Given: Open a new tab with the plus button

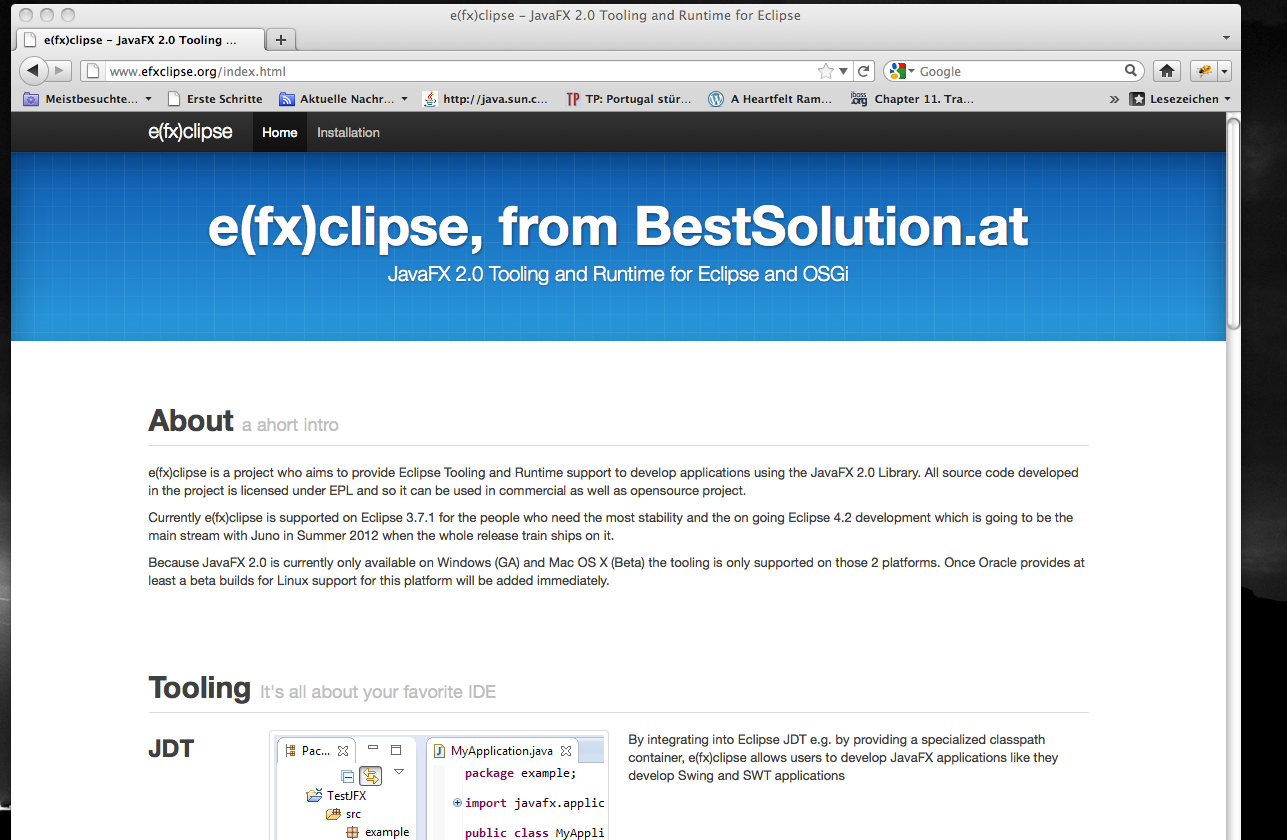Looking at the screenshot, I should coord(281,40).
